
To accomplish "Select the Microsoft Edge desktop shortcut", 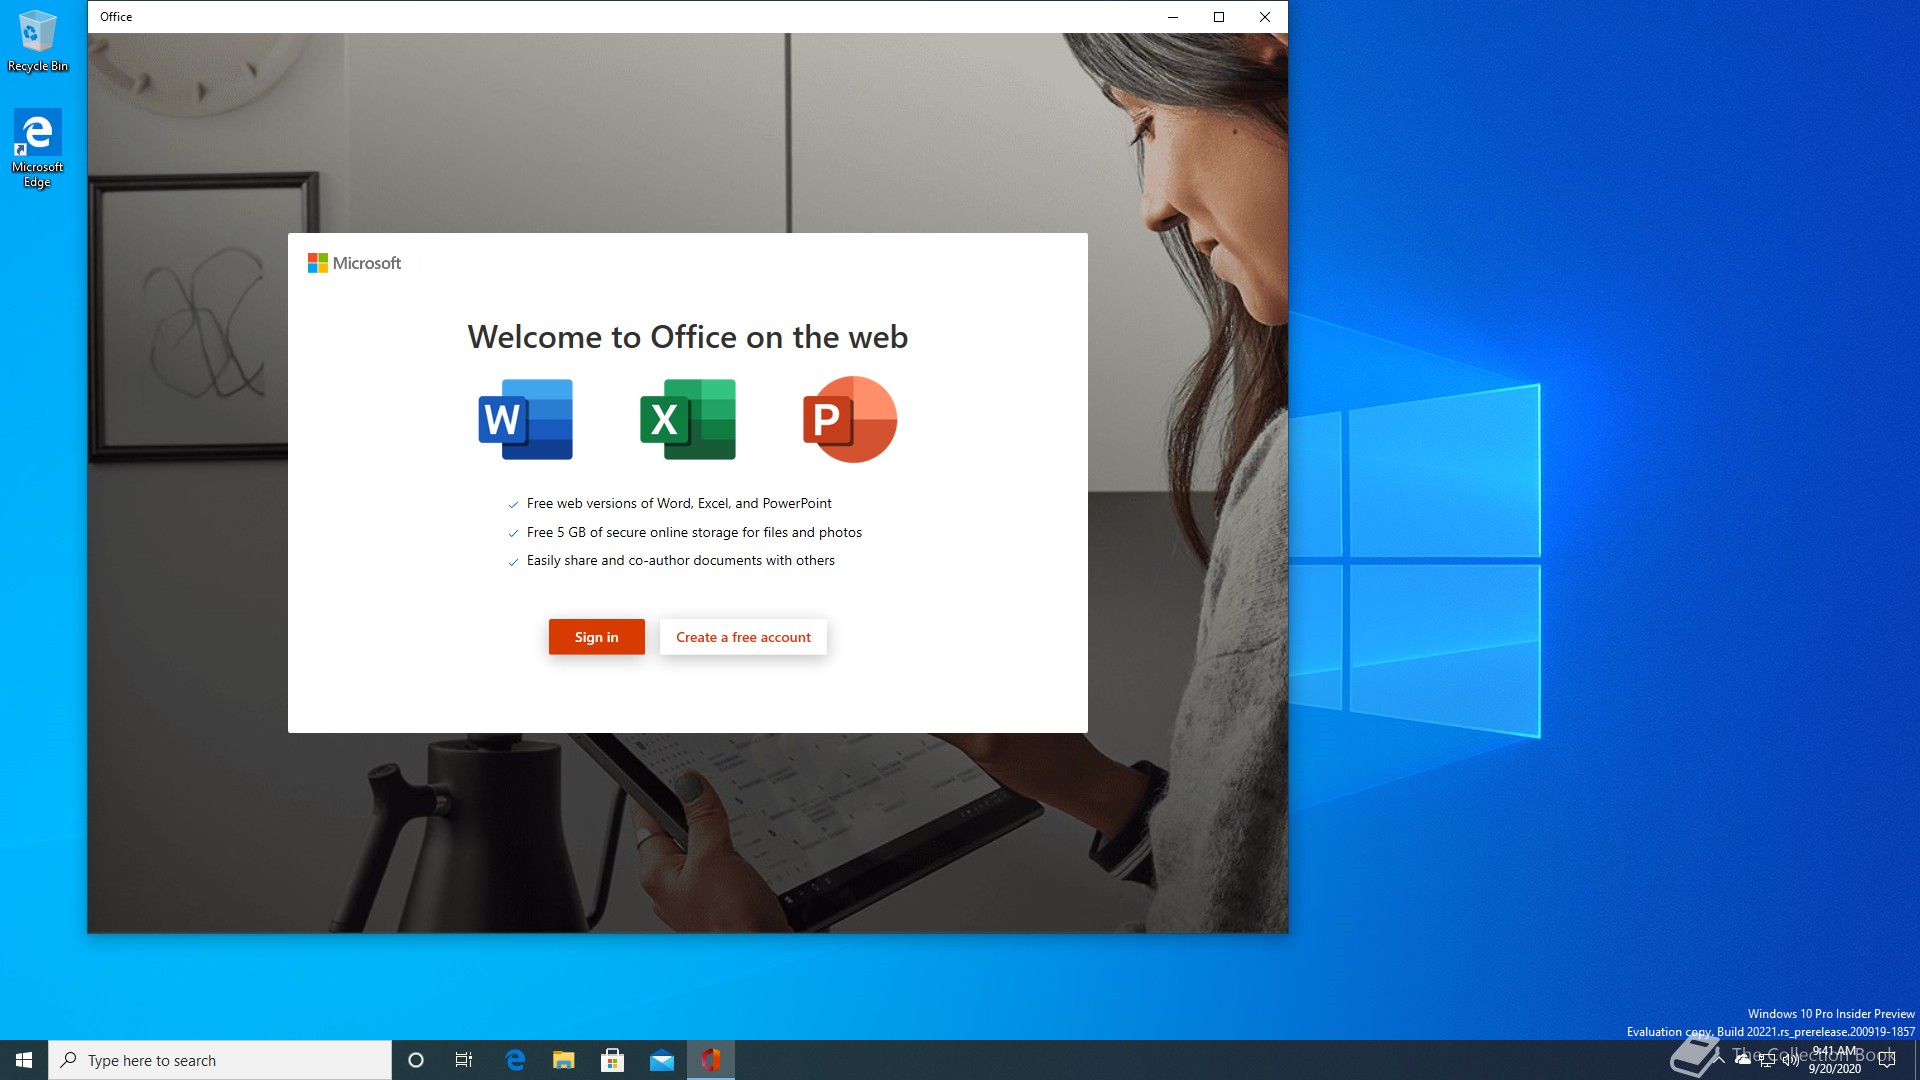I will pos(38,149).
